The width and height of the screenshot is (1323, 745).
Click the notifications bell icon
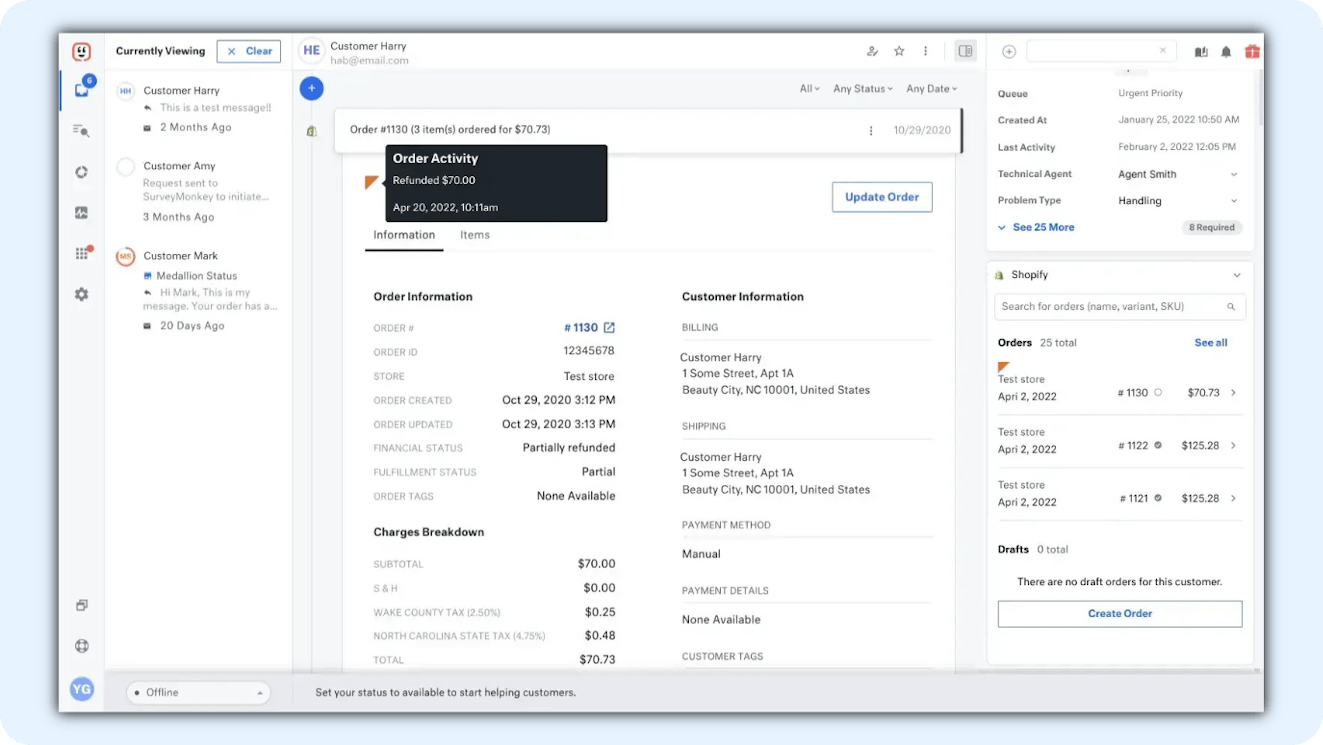(x=1226, y=52)
